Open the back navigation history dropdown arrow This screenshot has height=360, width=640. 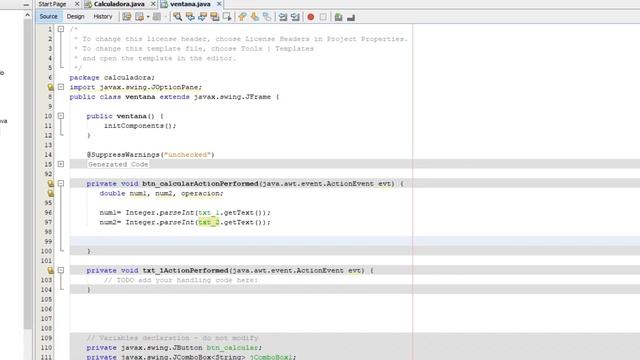(x=148, y=17)
